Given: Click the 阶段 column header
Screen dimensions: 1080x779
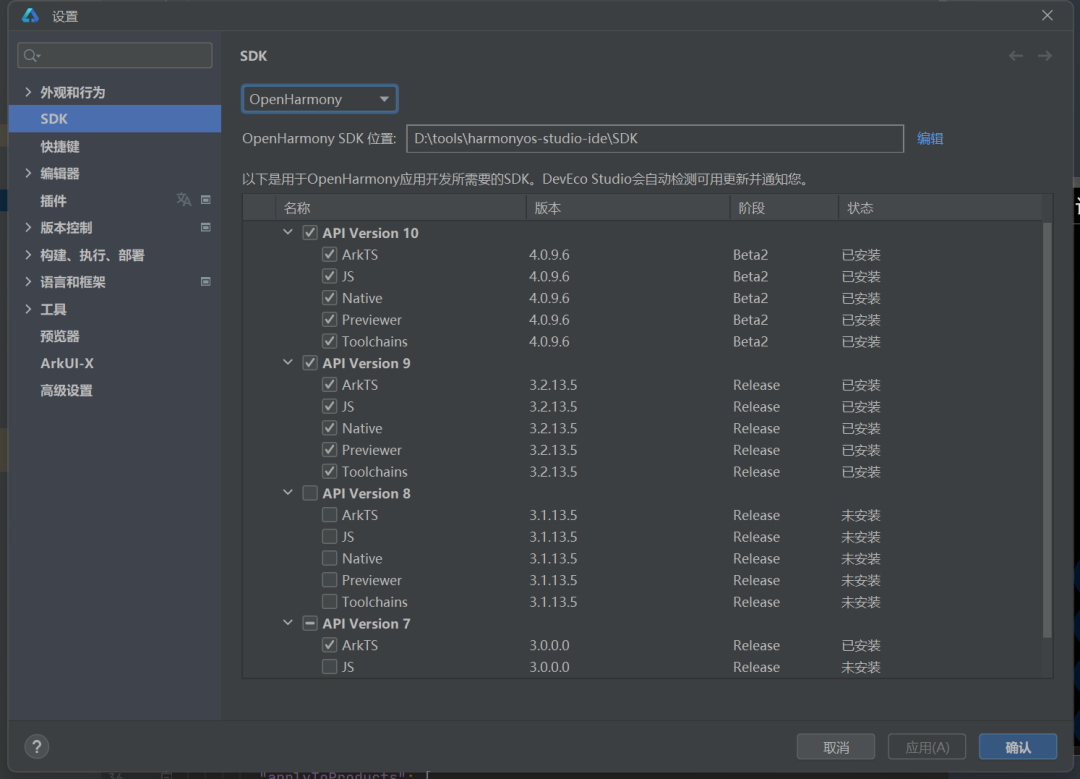Looking at the screenshot, I should point(784,207).
